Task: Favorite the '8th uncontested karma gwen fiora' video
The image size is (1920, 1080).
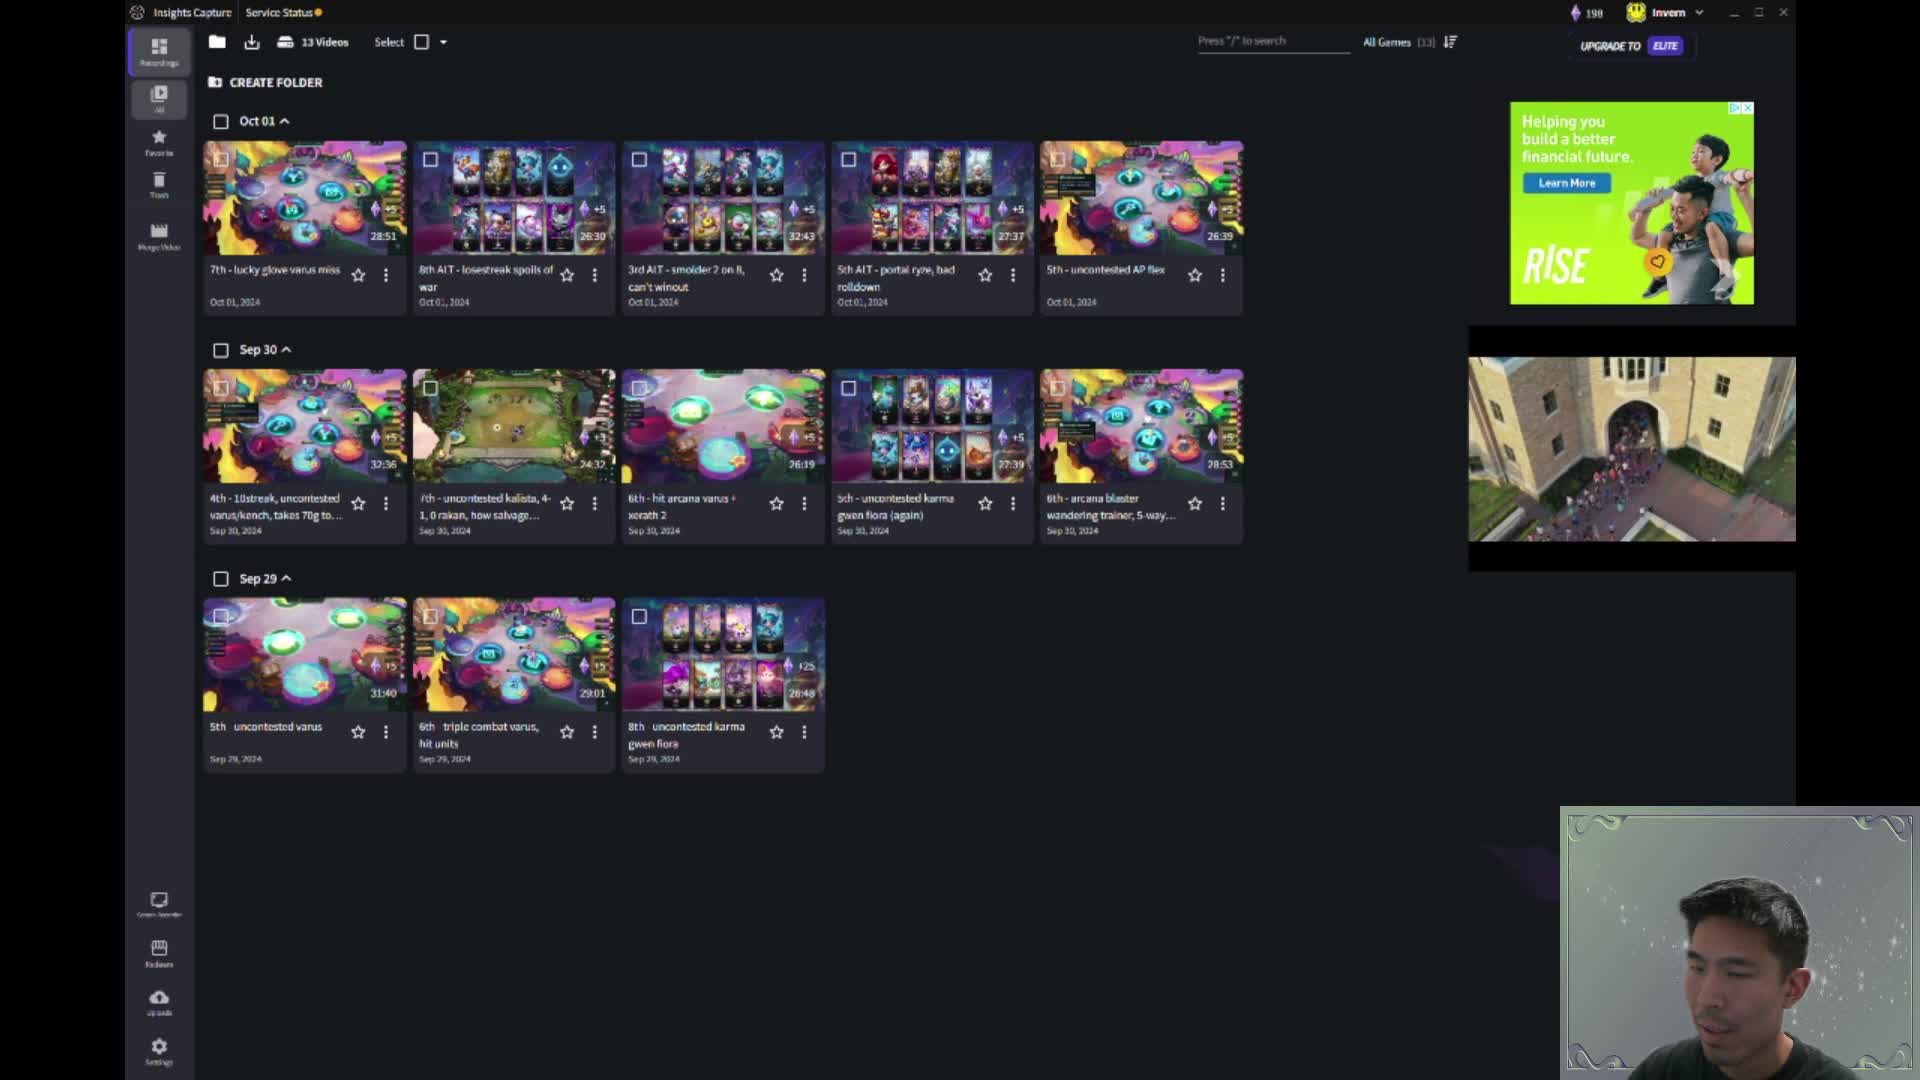Action: click(776, 732)
